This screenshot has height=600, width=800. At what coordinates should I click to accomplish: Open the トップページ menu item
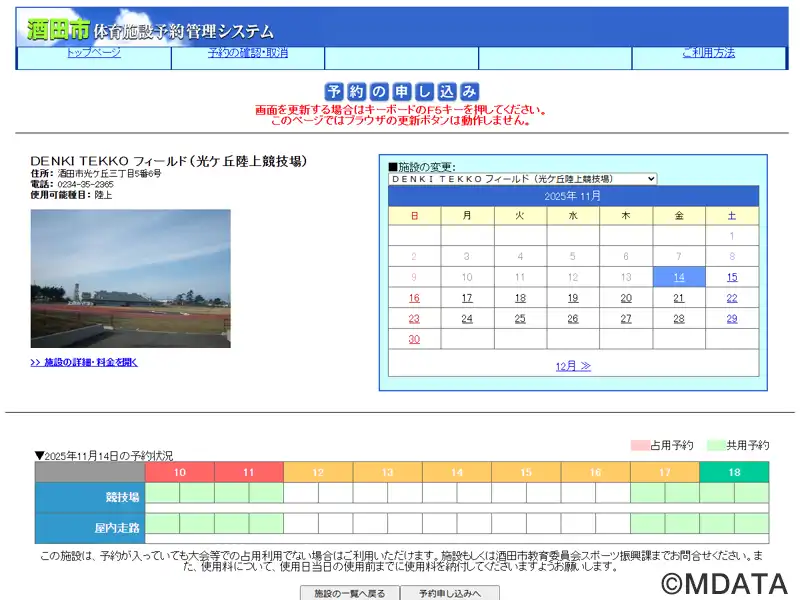(x=94, y=53)
